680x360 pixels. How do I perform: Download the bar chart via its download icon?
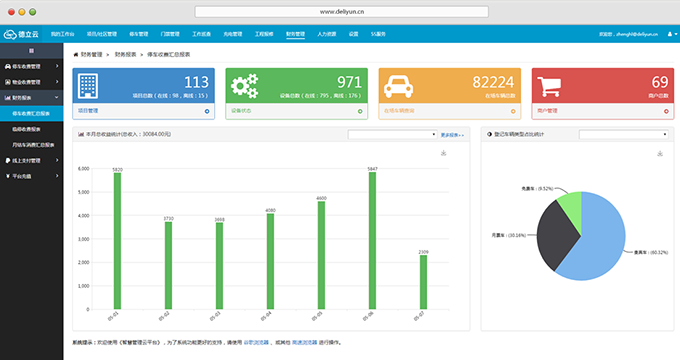click(x=443, y=153)
